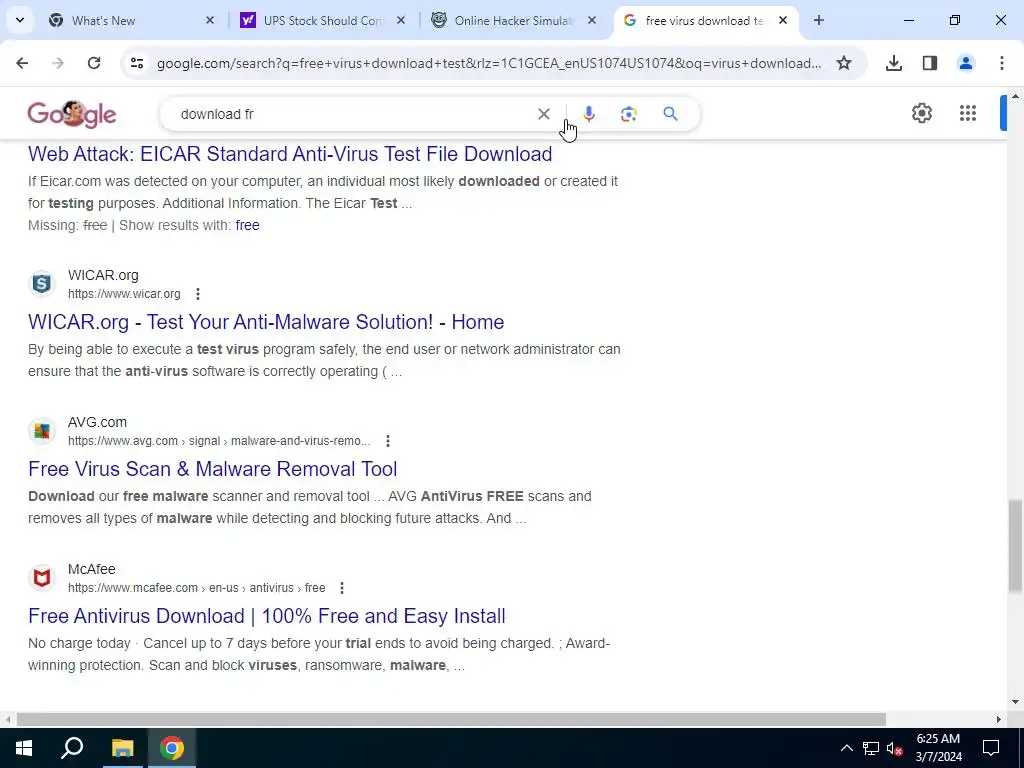Open site information icon in address bar
Viewport: 1024px width, 768px height.
point(136,63)
